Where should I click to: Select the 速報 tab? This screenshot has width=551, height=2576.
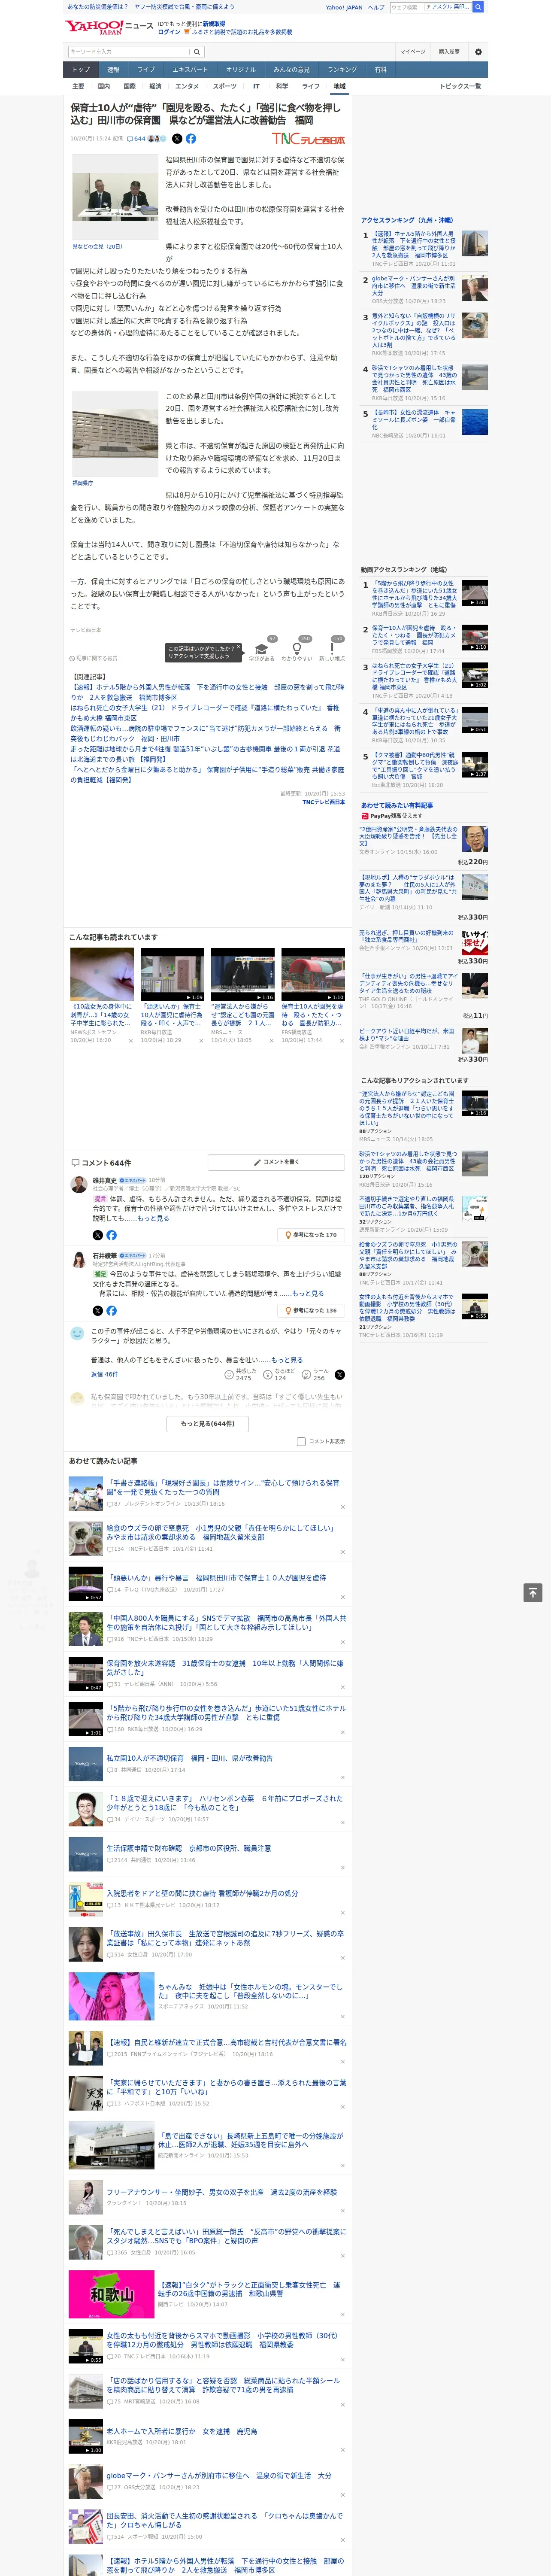(113, 70)
